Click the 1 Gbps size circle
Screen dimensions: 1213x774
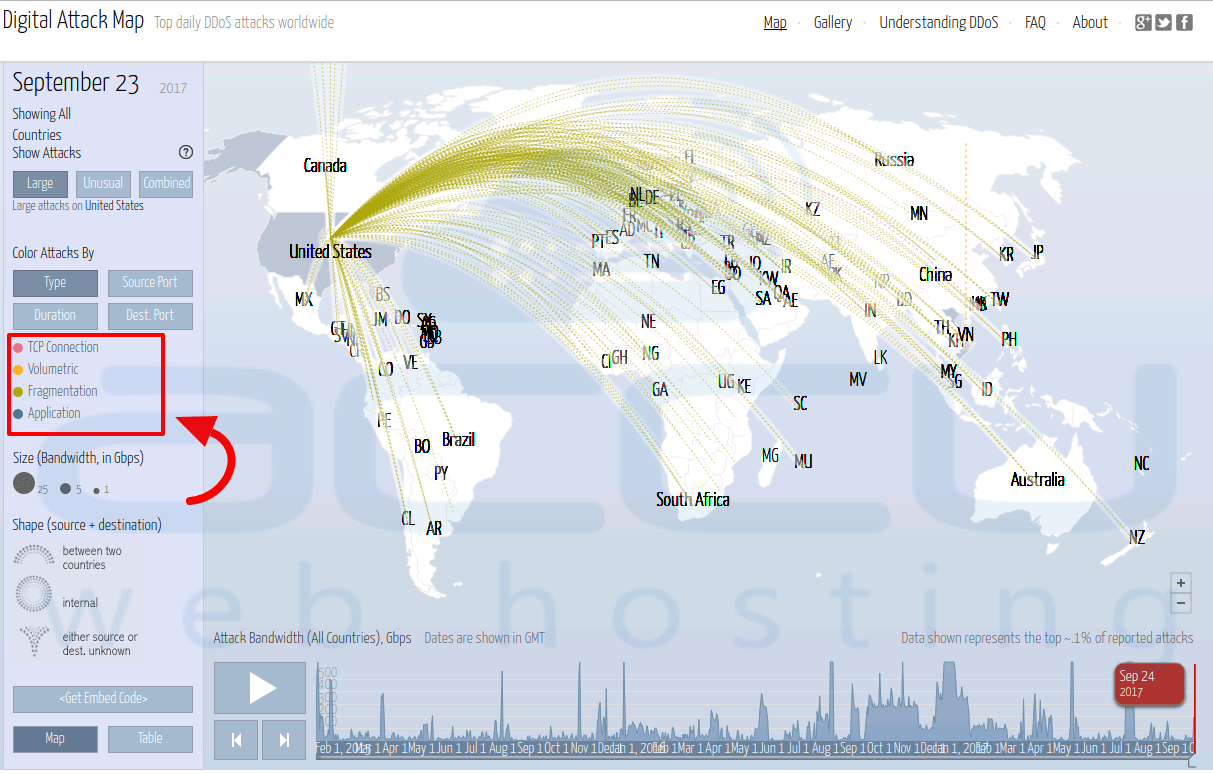click(96, 491)
